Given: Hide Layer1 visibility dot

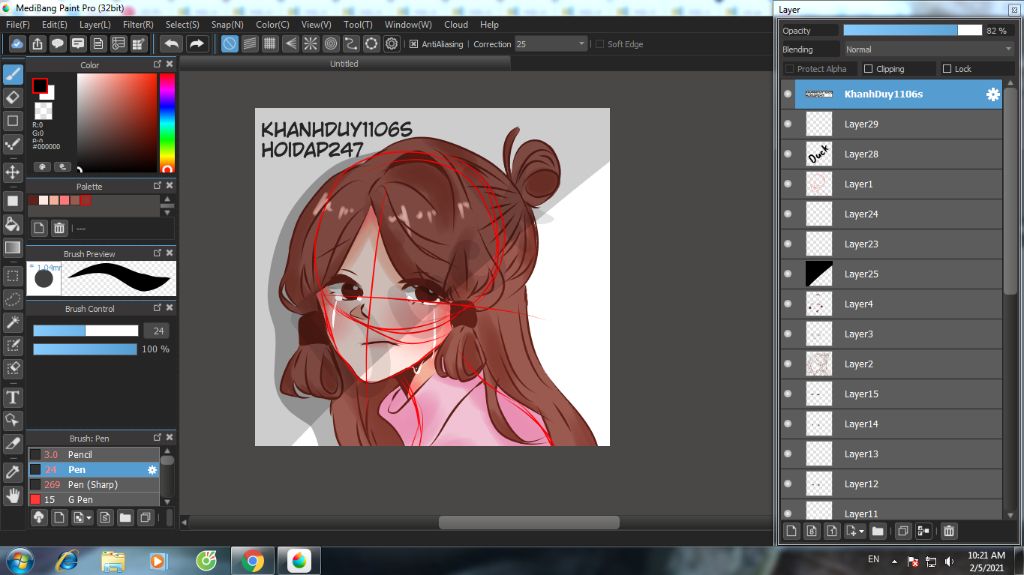Looking at the screenshot, I should point(788,184).
